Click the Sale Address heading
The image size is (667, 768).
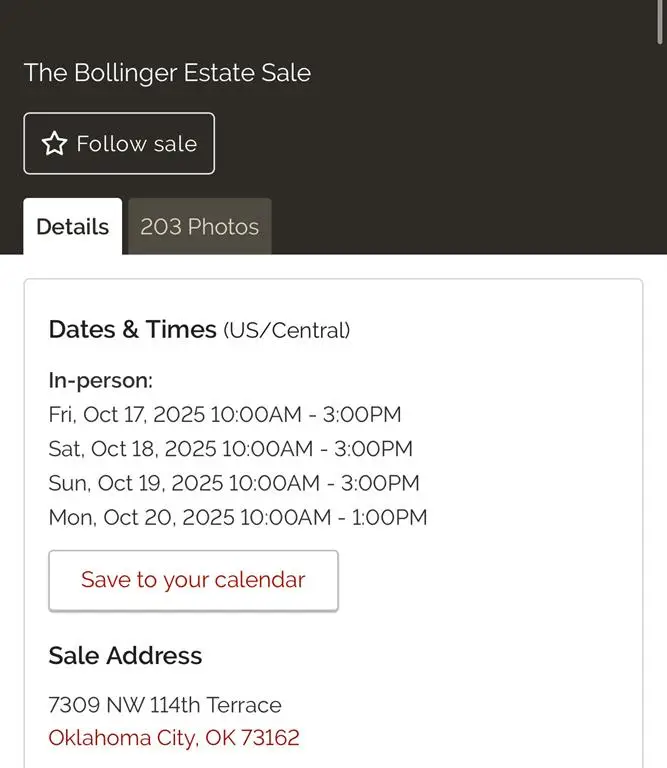tap(125, 656)
